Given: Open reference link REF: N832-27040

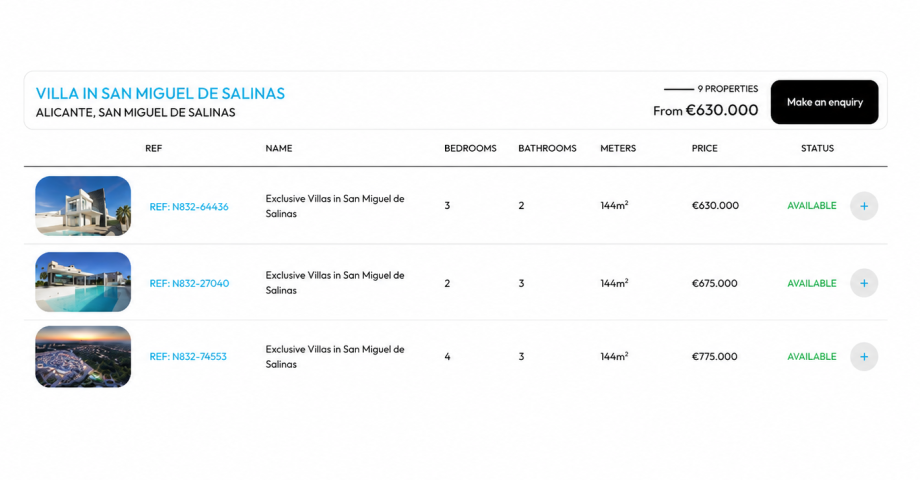Looking at the screenshot, I should (x=189, y=283).
